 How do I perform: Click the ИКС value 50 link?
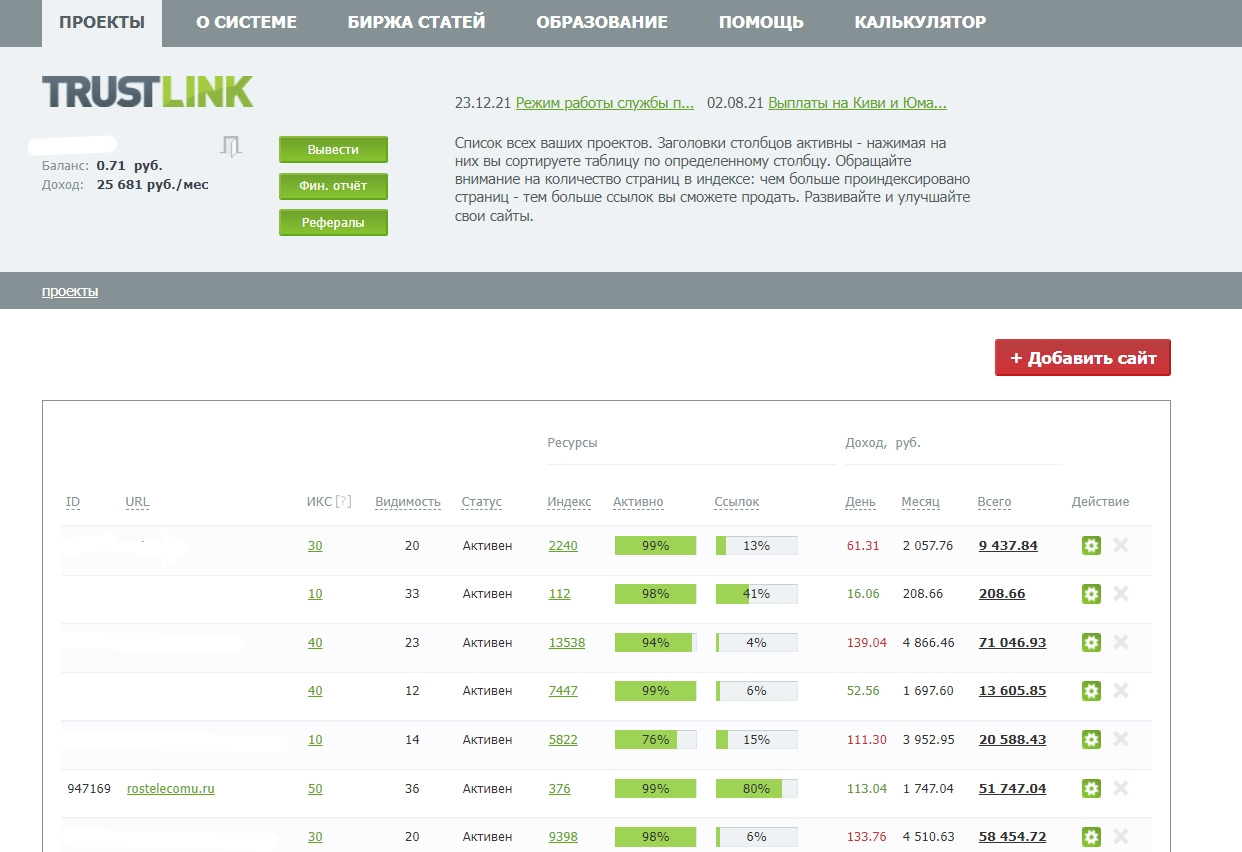(315, 788)
